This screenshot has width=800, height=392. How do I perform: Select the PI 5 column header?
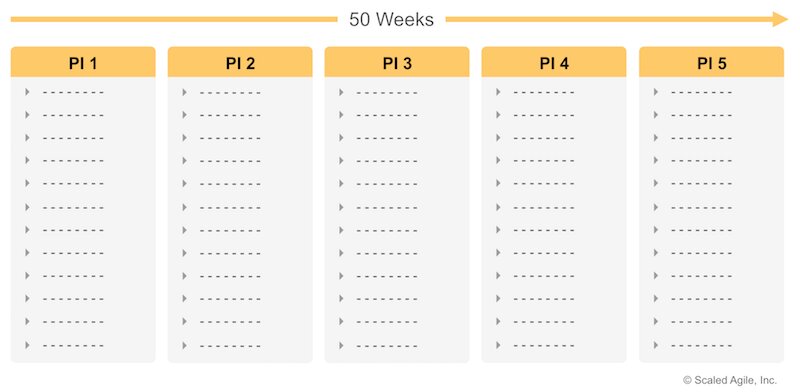click(711, 62)
